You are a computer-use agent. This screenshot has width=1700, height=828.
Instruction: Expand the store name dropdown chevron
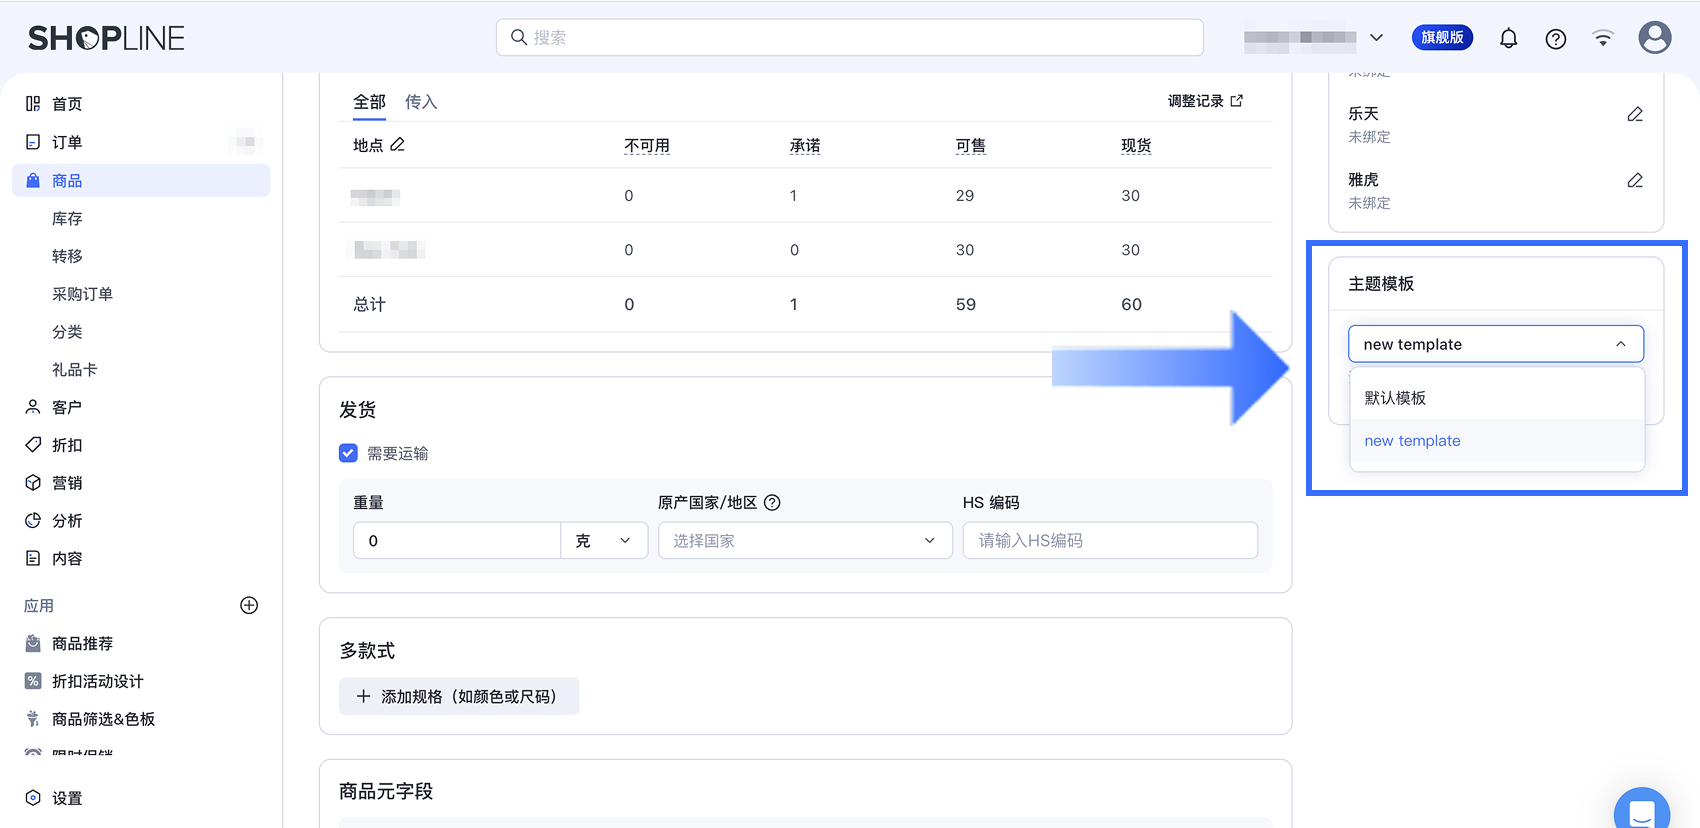pos(1376,38)
